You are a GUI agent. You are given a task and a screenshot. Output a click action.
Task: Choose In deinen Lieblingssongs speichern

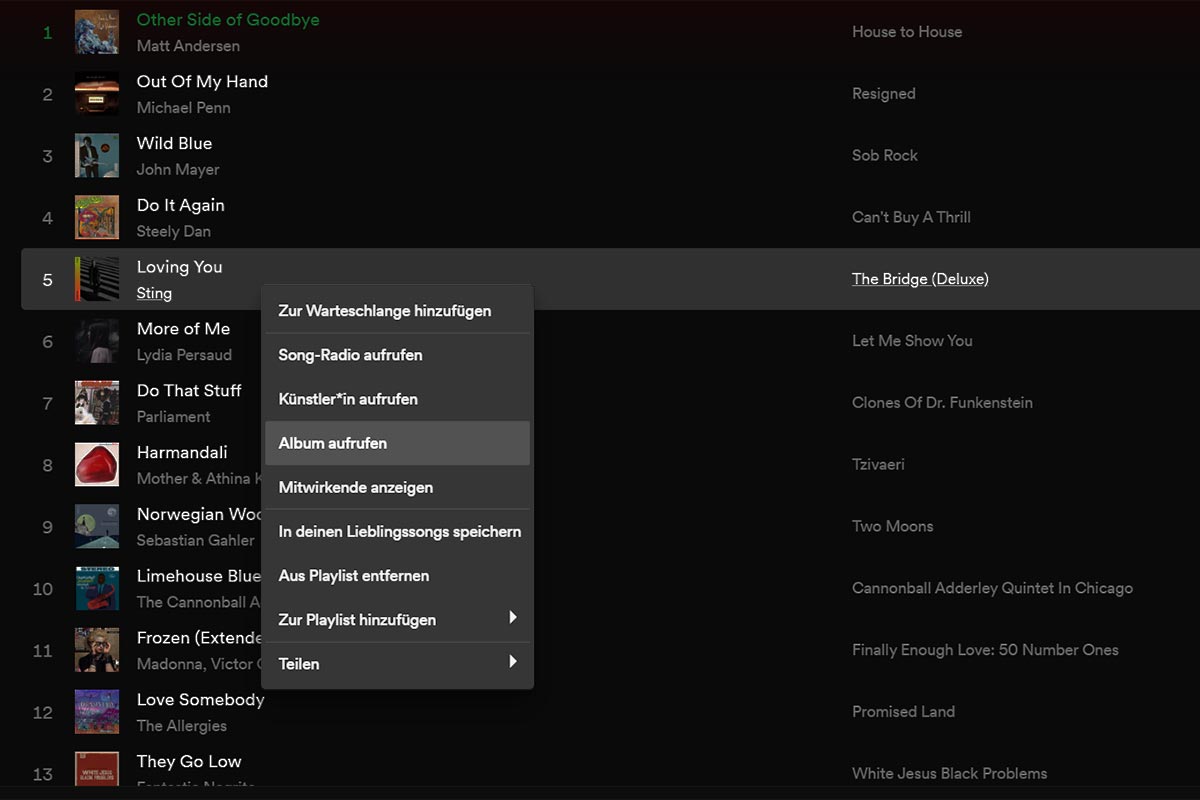click(399, 532)
